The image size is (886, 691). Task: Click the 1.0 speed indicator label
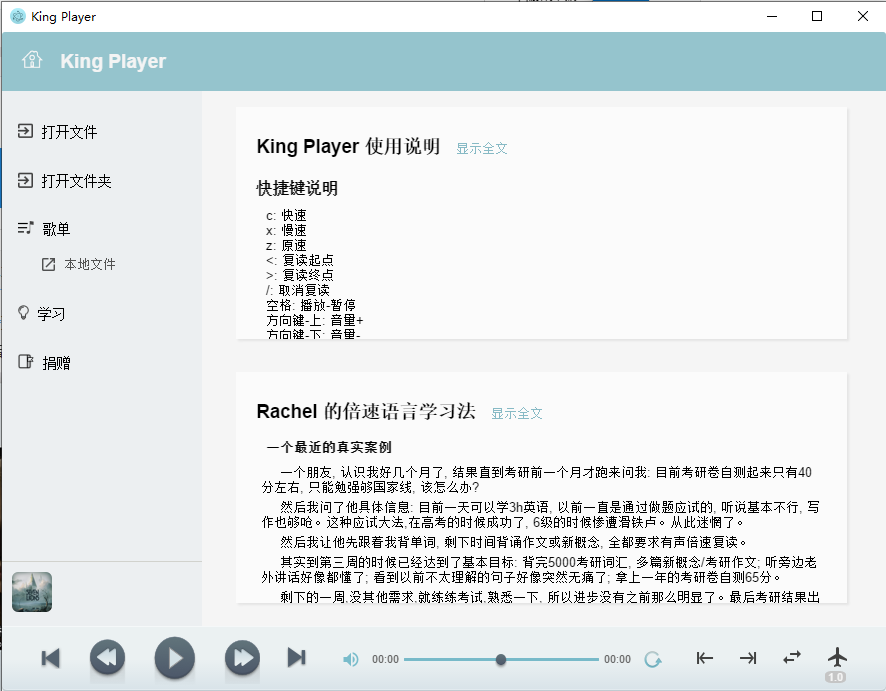pos(836,677)
